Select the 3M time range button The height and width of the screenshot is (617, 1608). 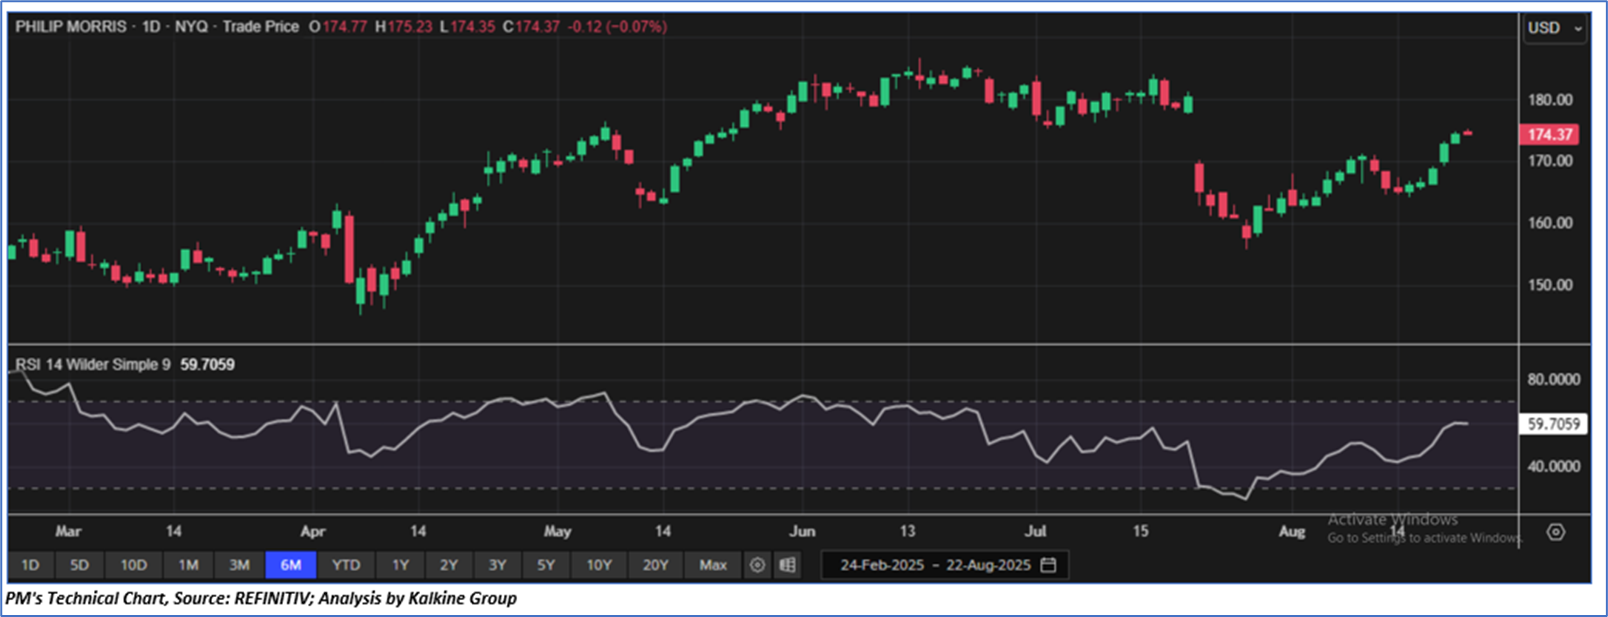[x=239, y=565]
